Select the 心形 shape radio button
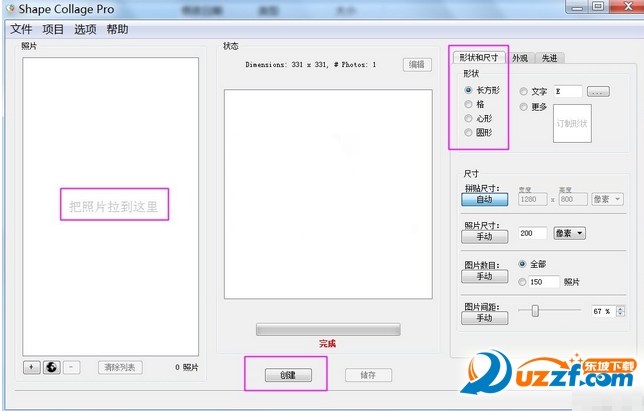644x411 pixels. 468,118
